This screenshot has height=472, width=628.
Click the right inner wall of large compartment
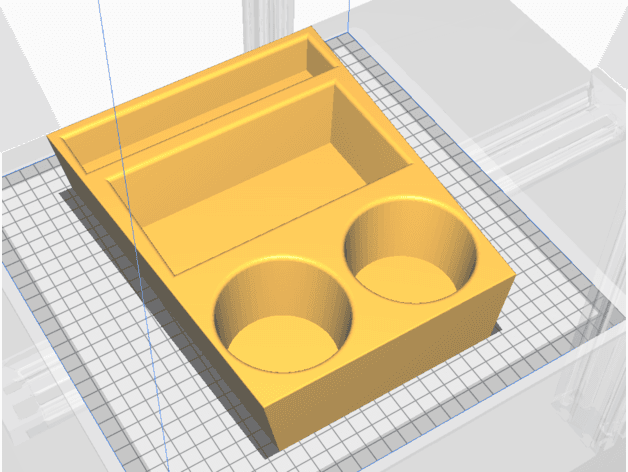pos(366,134)
